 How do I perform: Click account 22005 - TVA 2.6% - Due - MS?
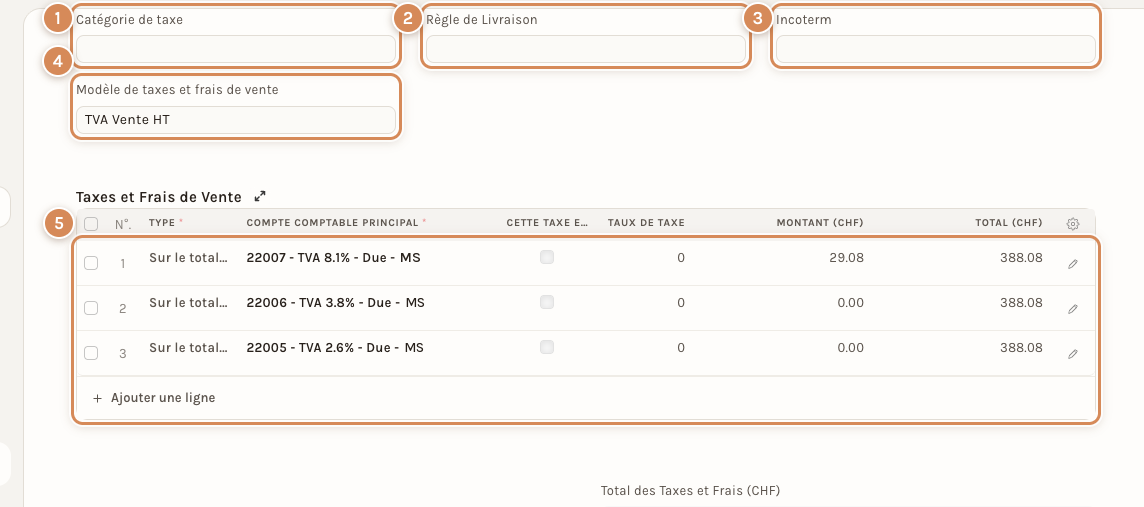coord(335,348)
